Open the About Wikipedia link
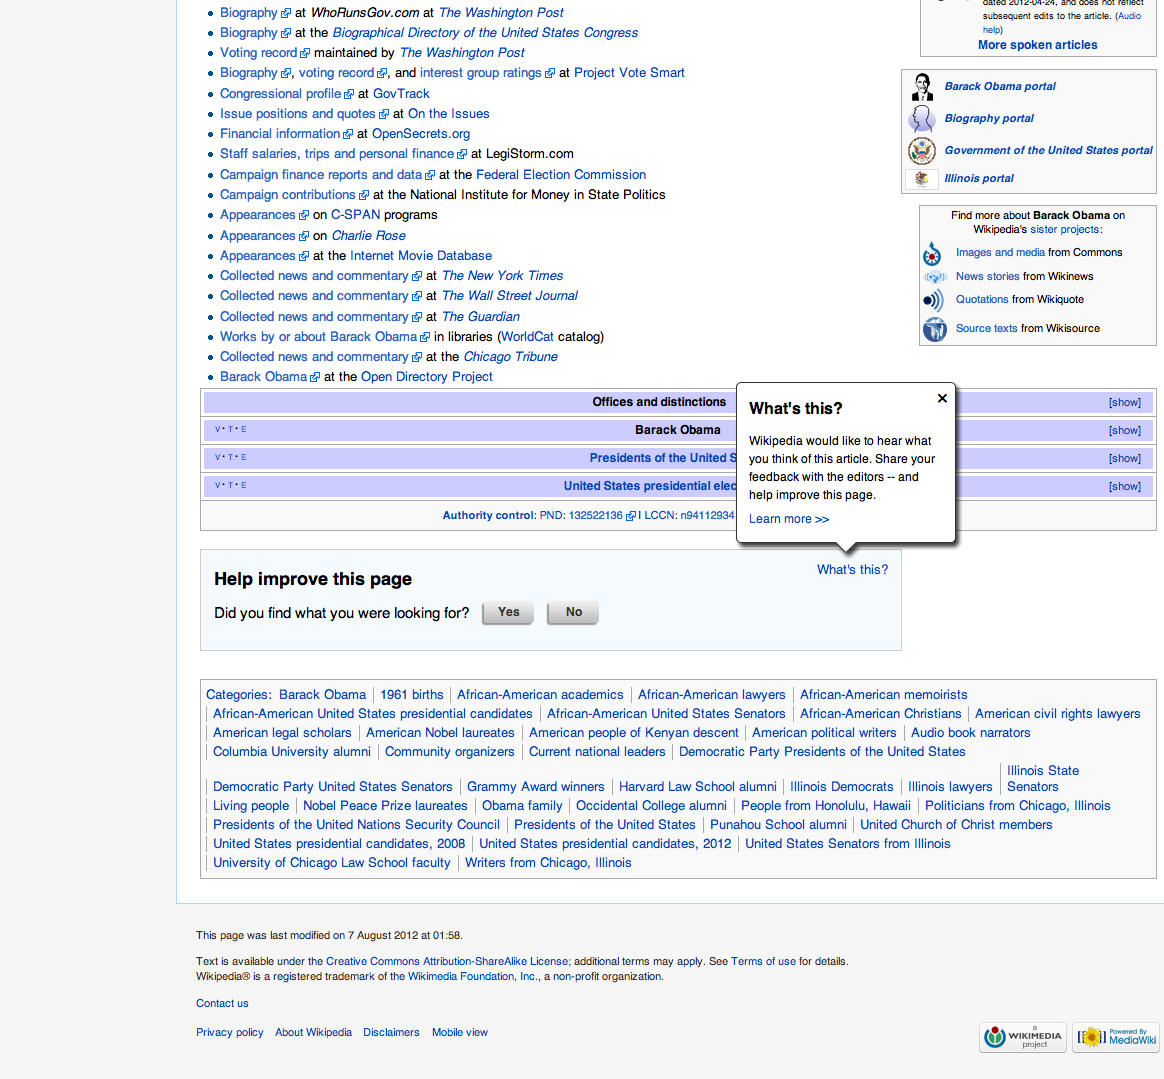 click(313, 1033)
